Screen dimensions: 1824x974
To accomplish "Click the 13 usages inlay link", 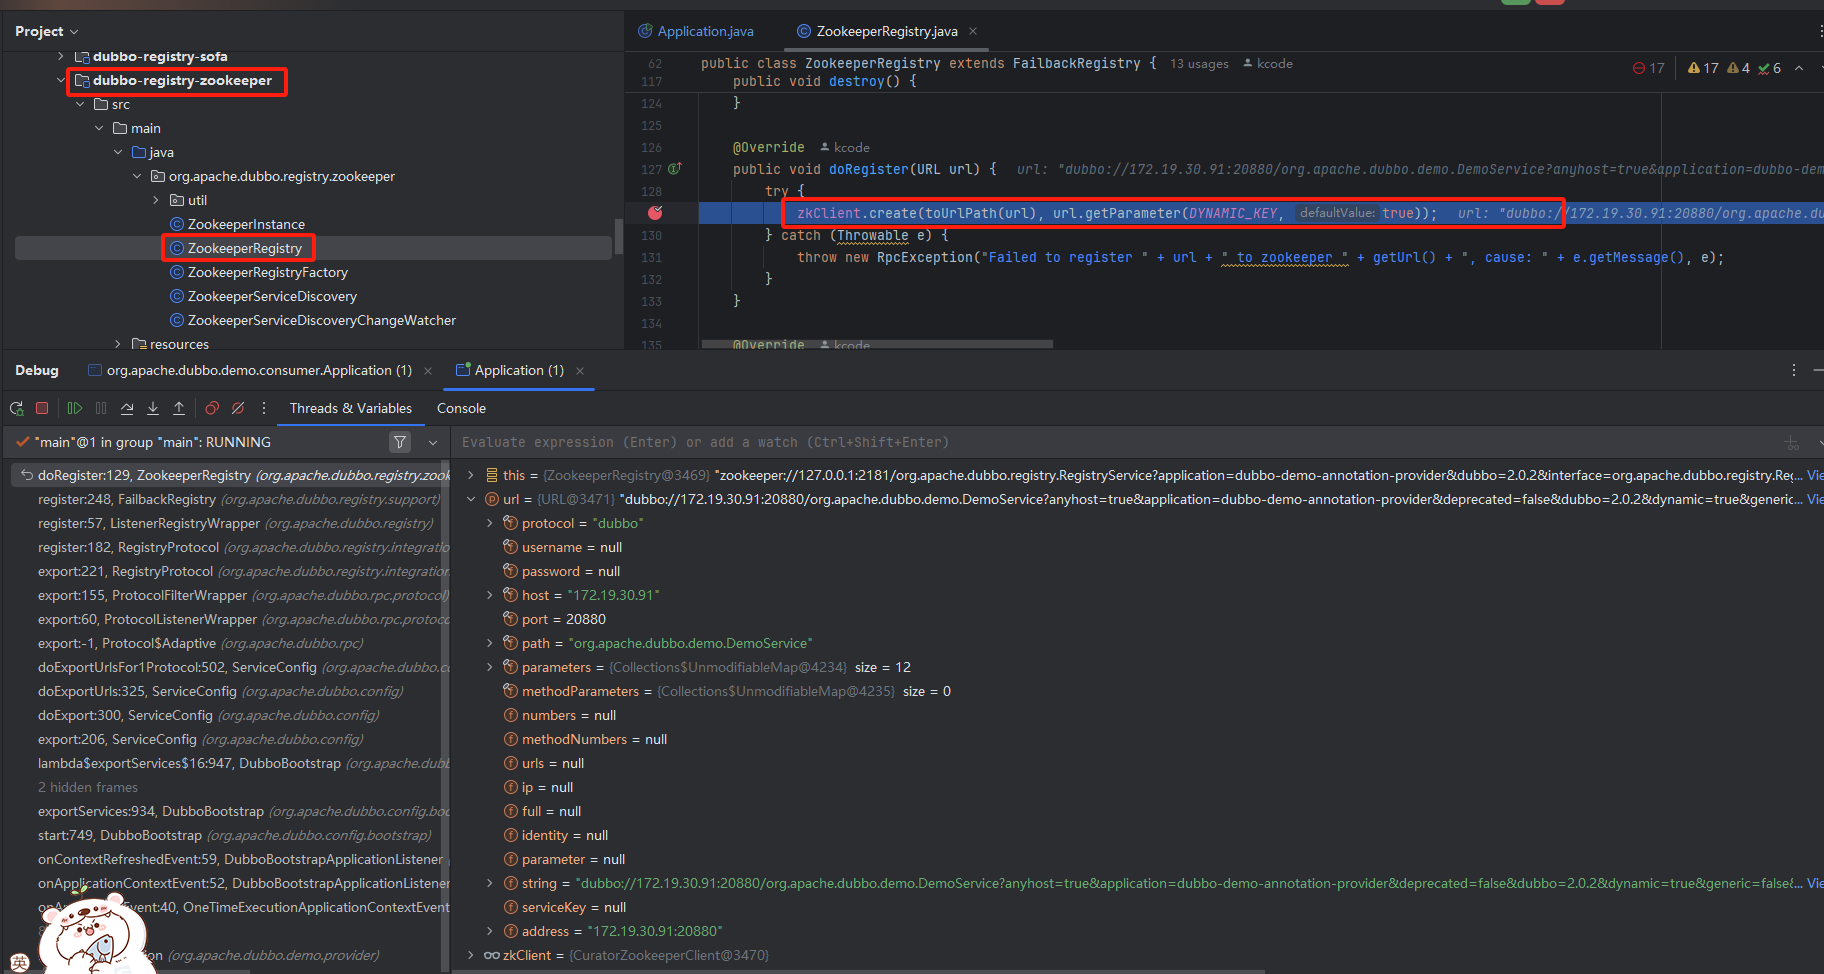I will [x=1199, y=64].
